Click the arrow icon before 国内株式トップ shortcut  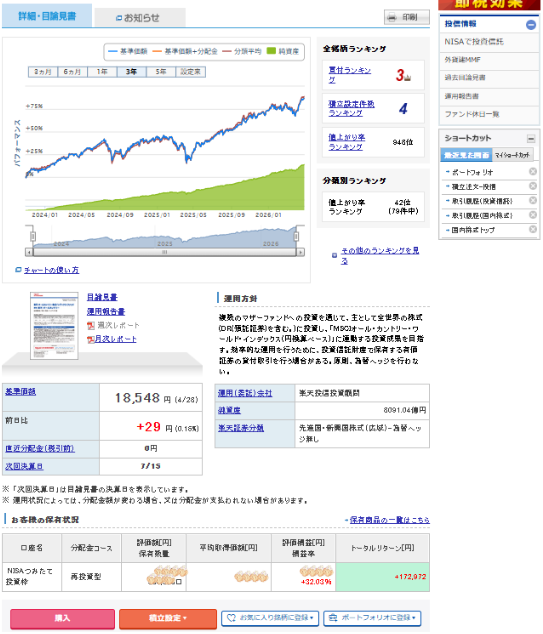(448, 230)
